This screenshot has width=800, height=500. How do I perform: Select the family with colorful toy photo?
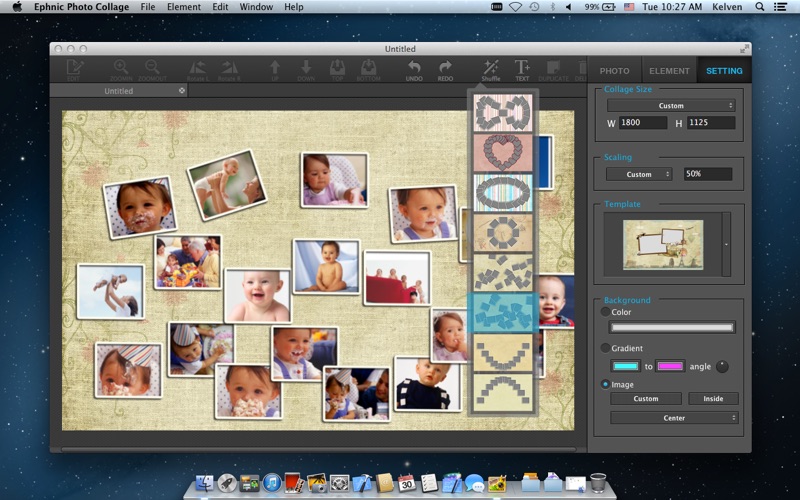[188, 262]
